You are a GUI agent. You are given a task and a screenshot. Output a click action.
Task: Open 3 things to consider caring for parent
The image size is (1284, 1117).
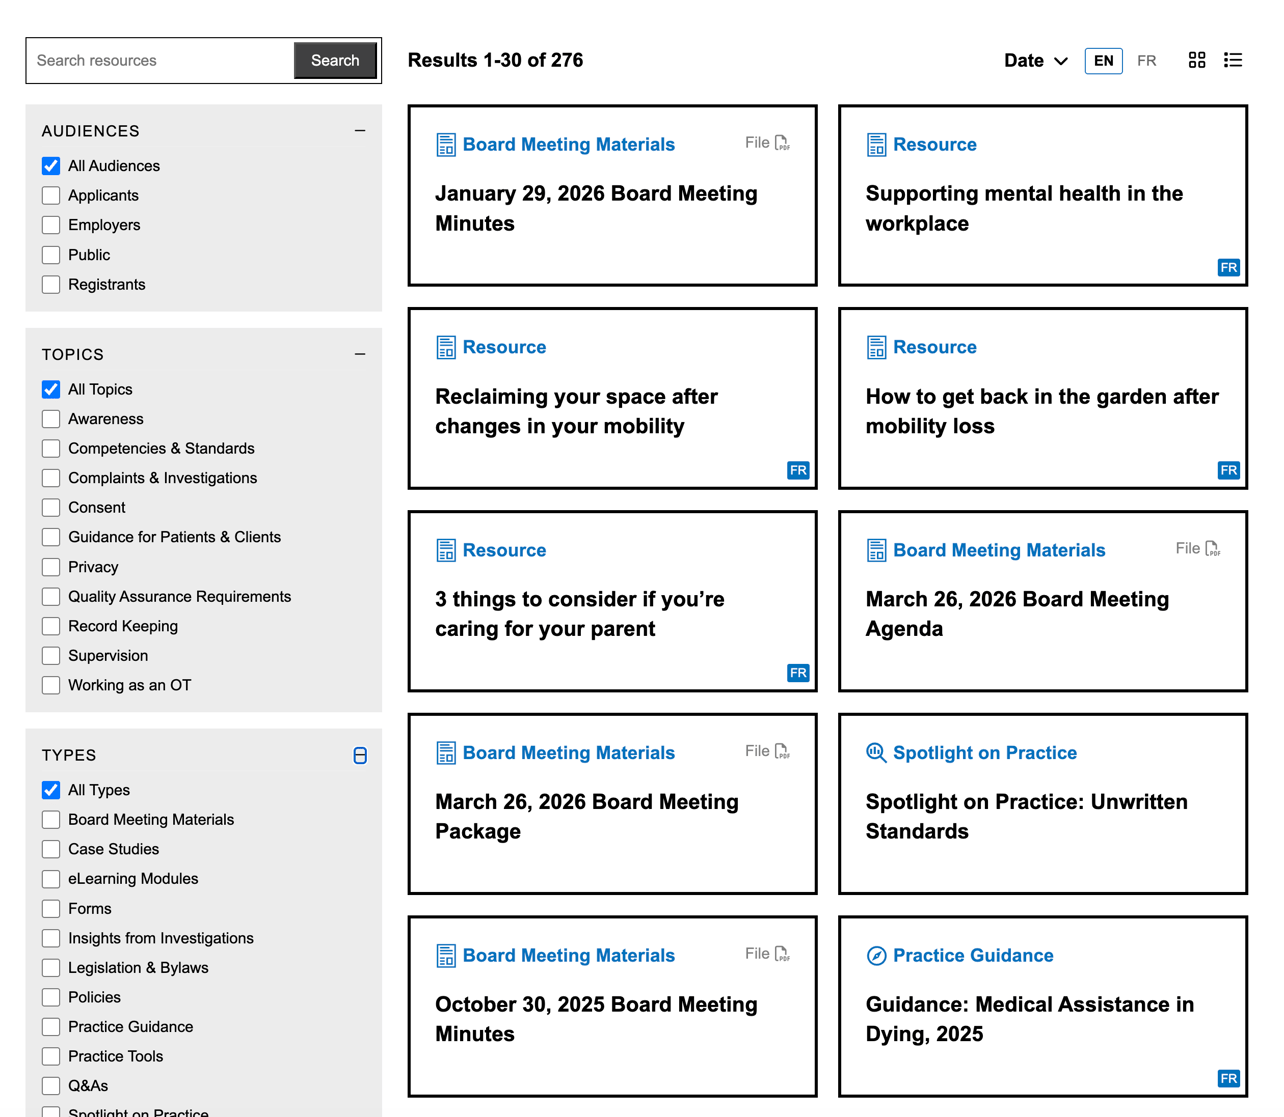pos(579,614)
